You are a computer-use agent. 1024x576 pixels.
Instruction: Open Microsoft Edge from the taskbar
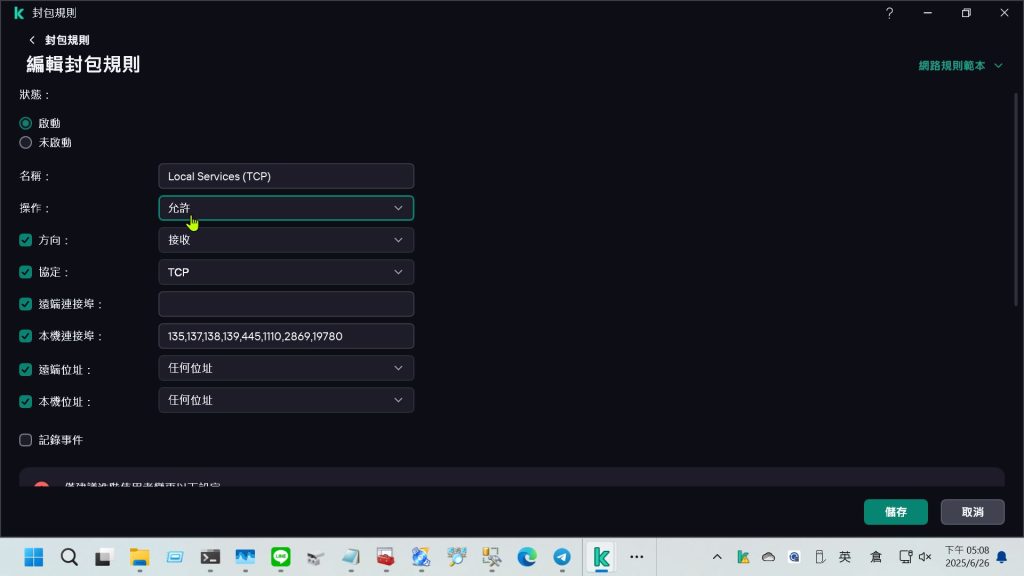[527, 557]
